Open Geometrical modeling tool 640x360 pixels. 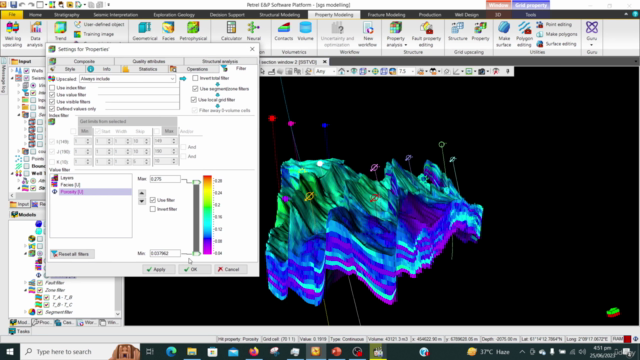pos(144,31)
